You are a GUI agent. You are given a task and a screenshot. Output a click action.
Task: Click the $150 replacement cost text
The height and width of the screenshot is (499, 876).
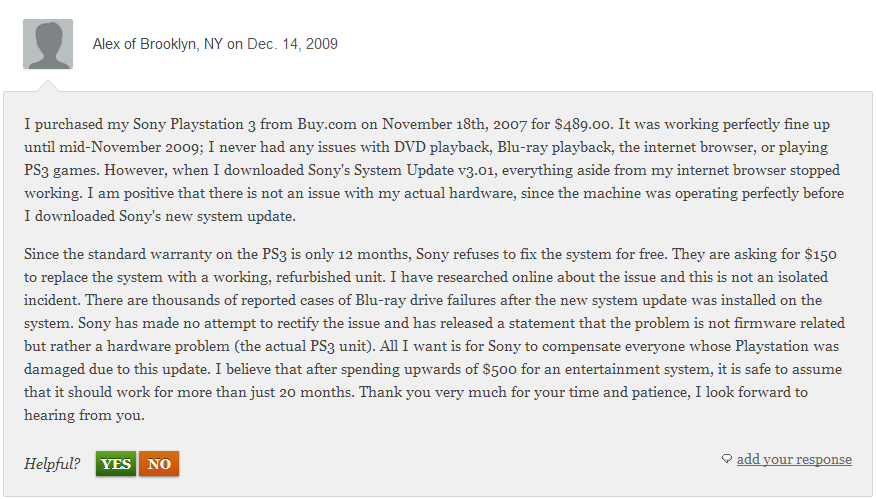820,254
